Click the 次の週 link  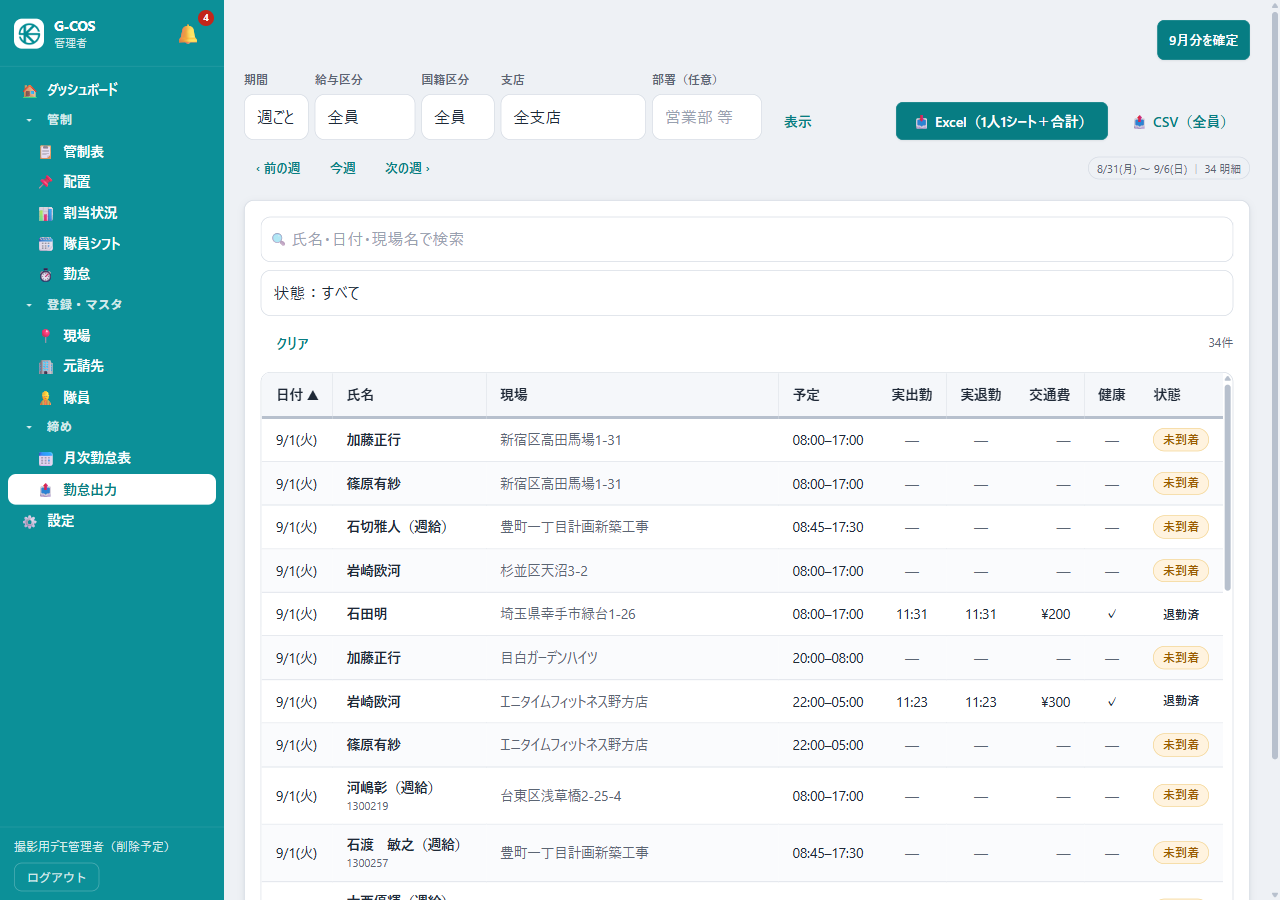pyautogui.click(x=408, y=168)
